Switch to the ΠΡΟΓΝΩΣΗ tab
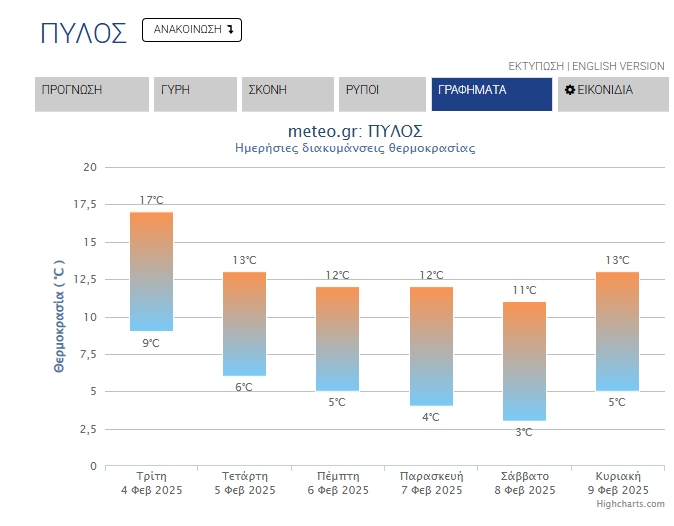The height and width of the screenshot is (526, 674). (x=92, y=94)
